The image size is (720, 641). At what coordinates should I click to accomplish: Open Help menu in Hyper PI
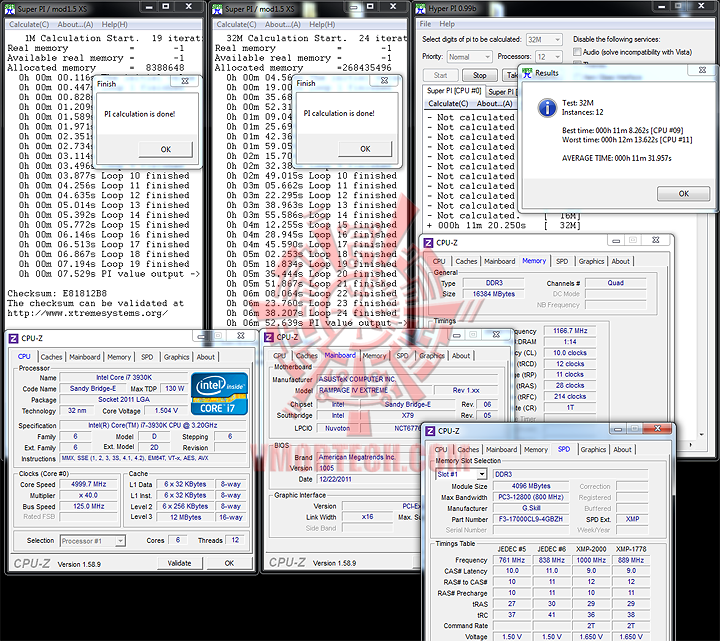pos(447,24)
